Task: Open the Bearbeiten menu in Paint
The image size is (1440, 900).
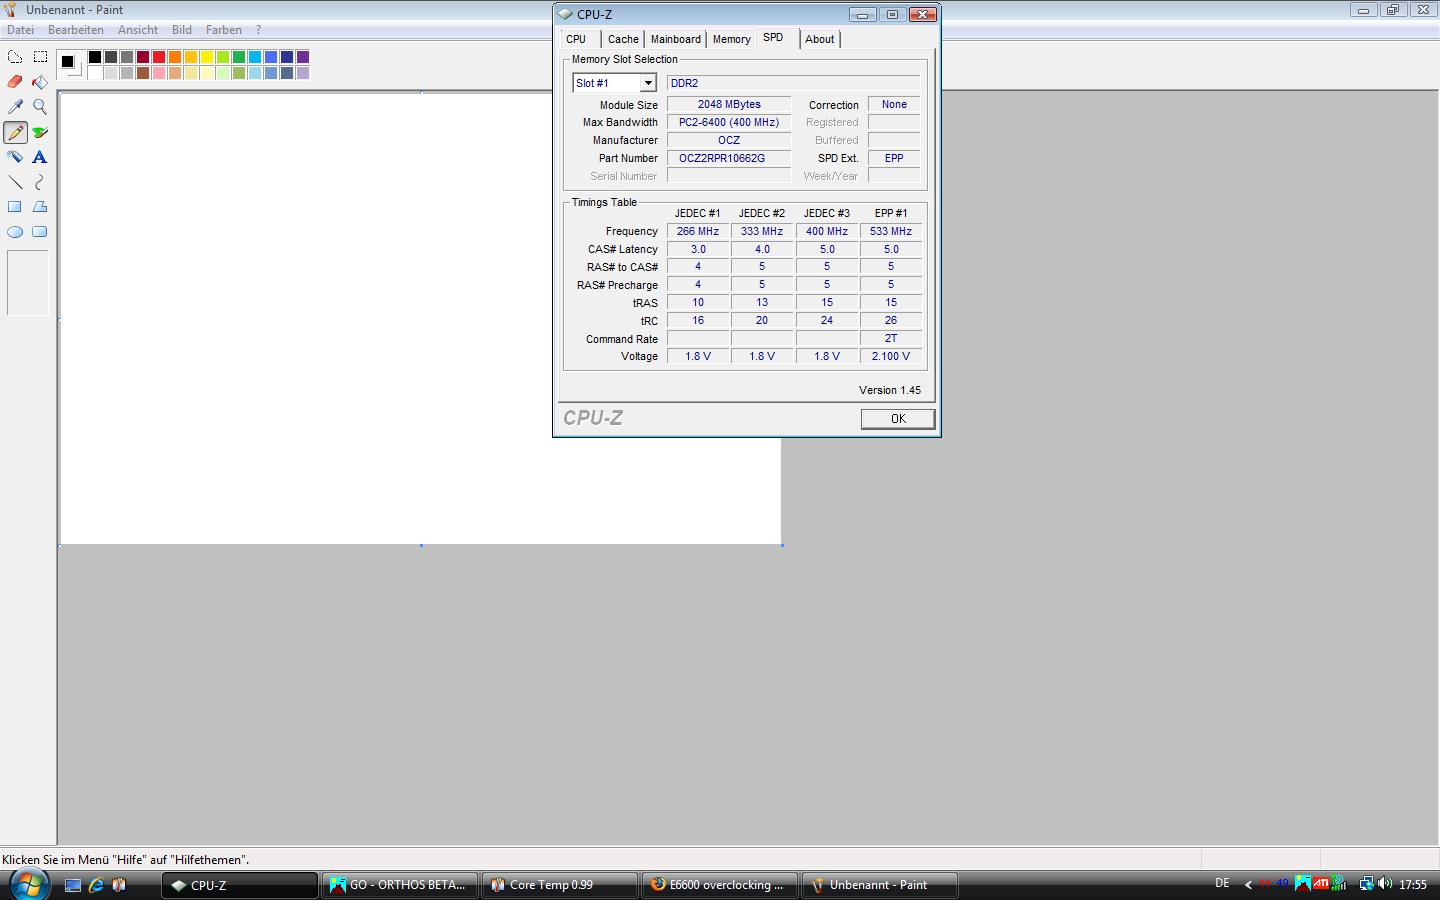Action: (x=76, y=30)
